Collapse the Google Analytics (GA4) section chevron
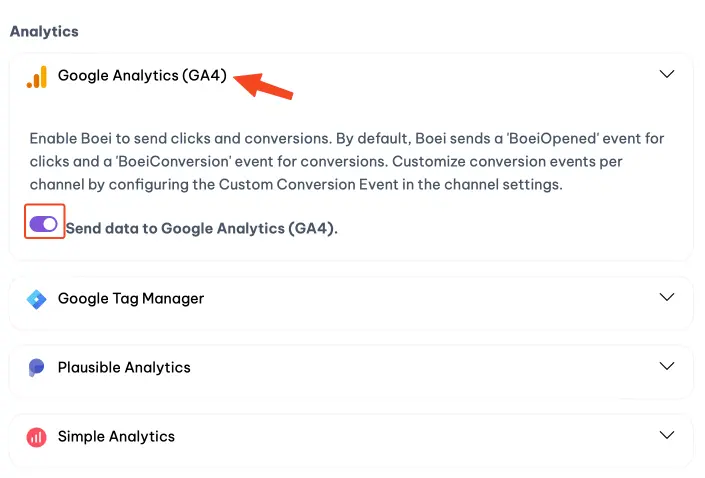This screenshot has height=478, width=705. [667, 75]
